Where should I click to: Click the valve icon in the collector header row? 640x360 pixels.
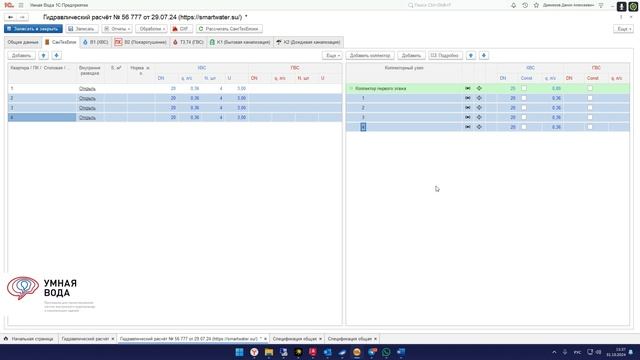468,88
